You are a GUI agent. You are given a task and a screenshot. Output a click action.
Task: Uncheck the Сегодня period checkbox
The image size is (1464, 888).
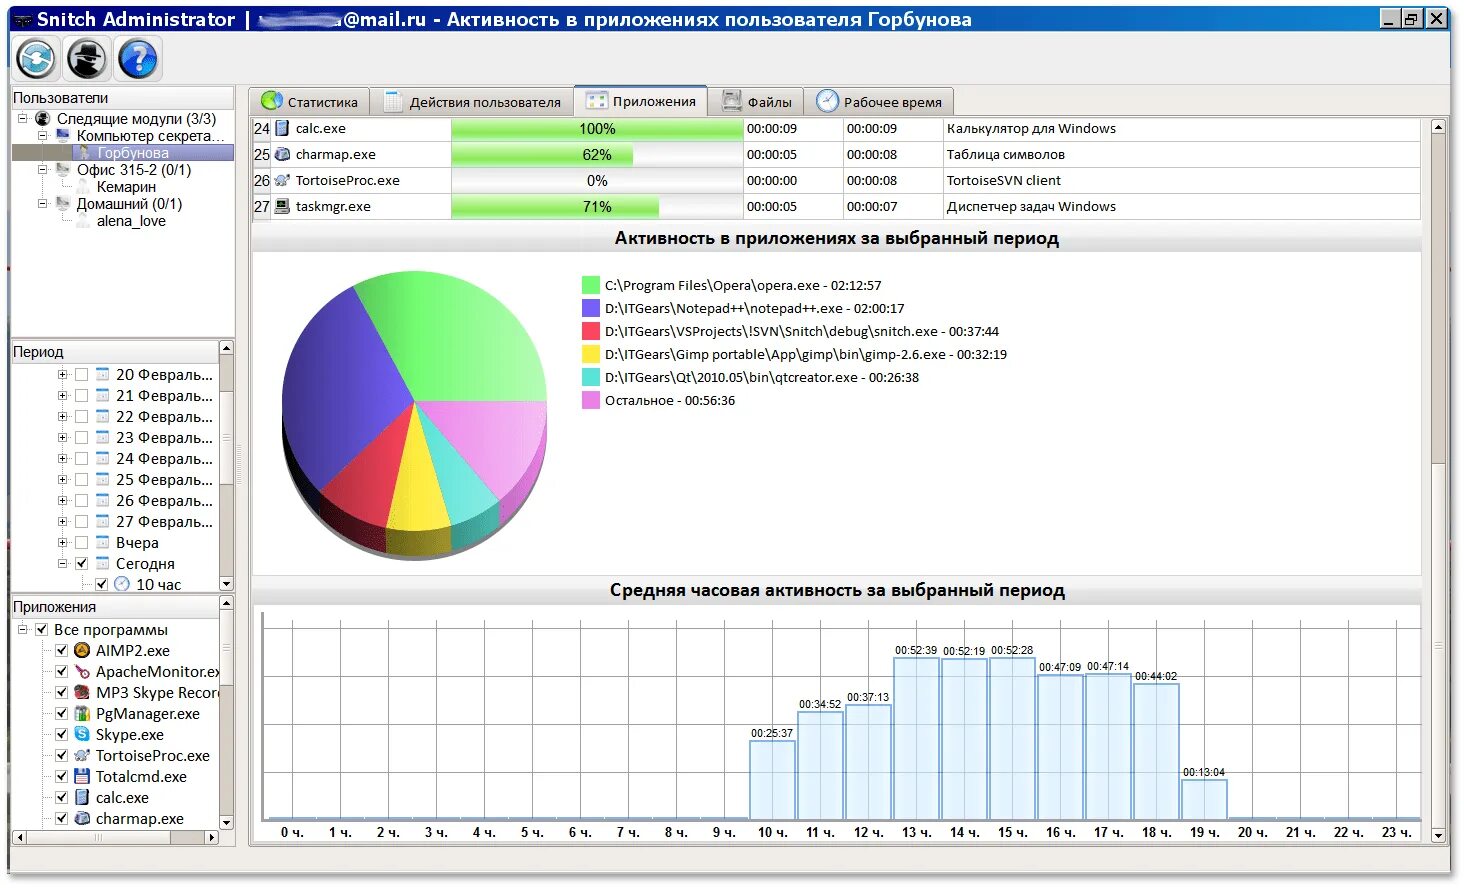(x=81, y=563)
